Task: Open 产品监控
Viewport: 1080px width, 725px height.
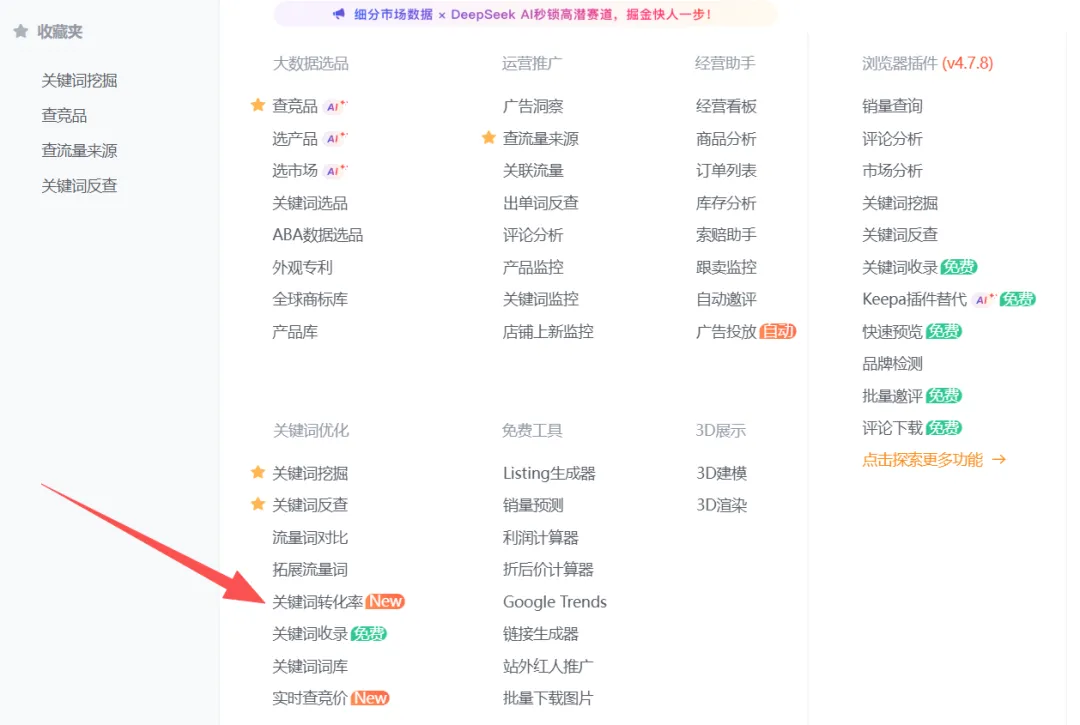Action: click(533, 267)
